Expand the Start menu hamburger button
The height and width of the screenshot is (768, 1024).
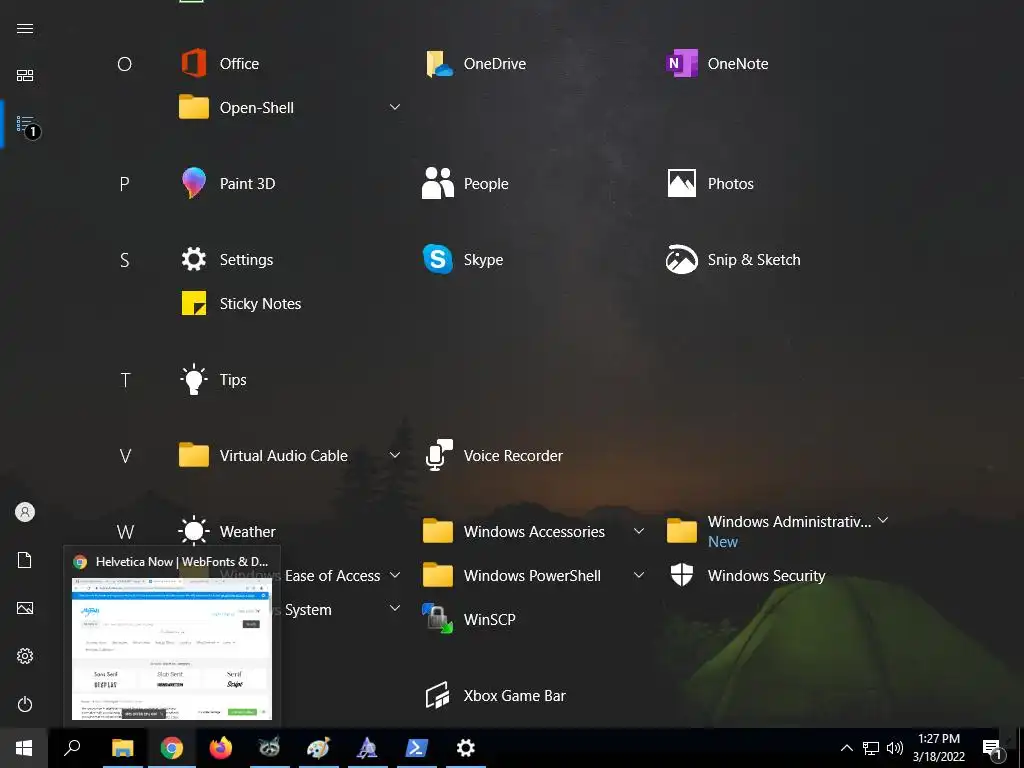coord(25,28)
